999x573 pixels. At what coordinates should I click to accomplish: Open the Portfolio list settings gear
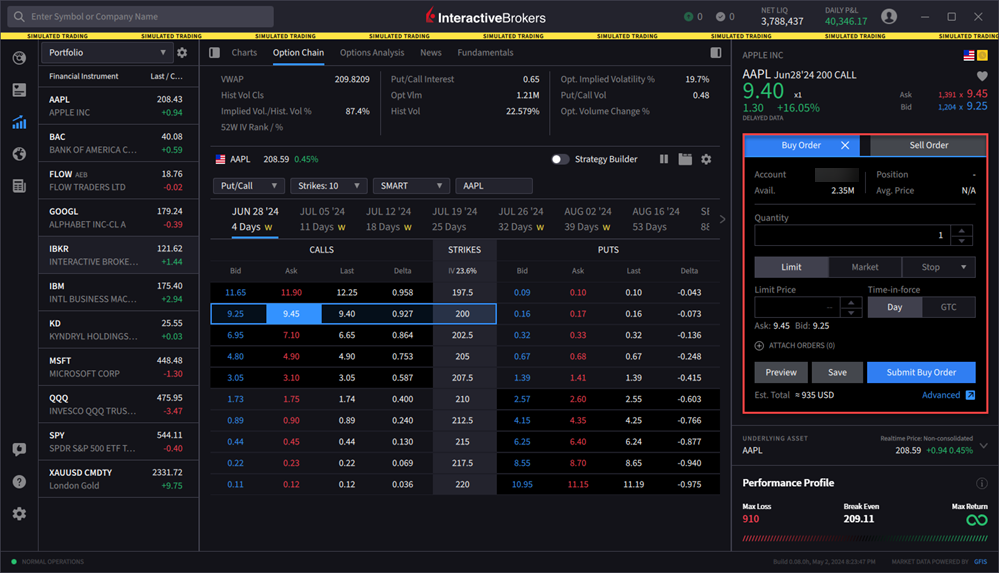[182, 52]
